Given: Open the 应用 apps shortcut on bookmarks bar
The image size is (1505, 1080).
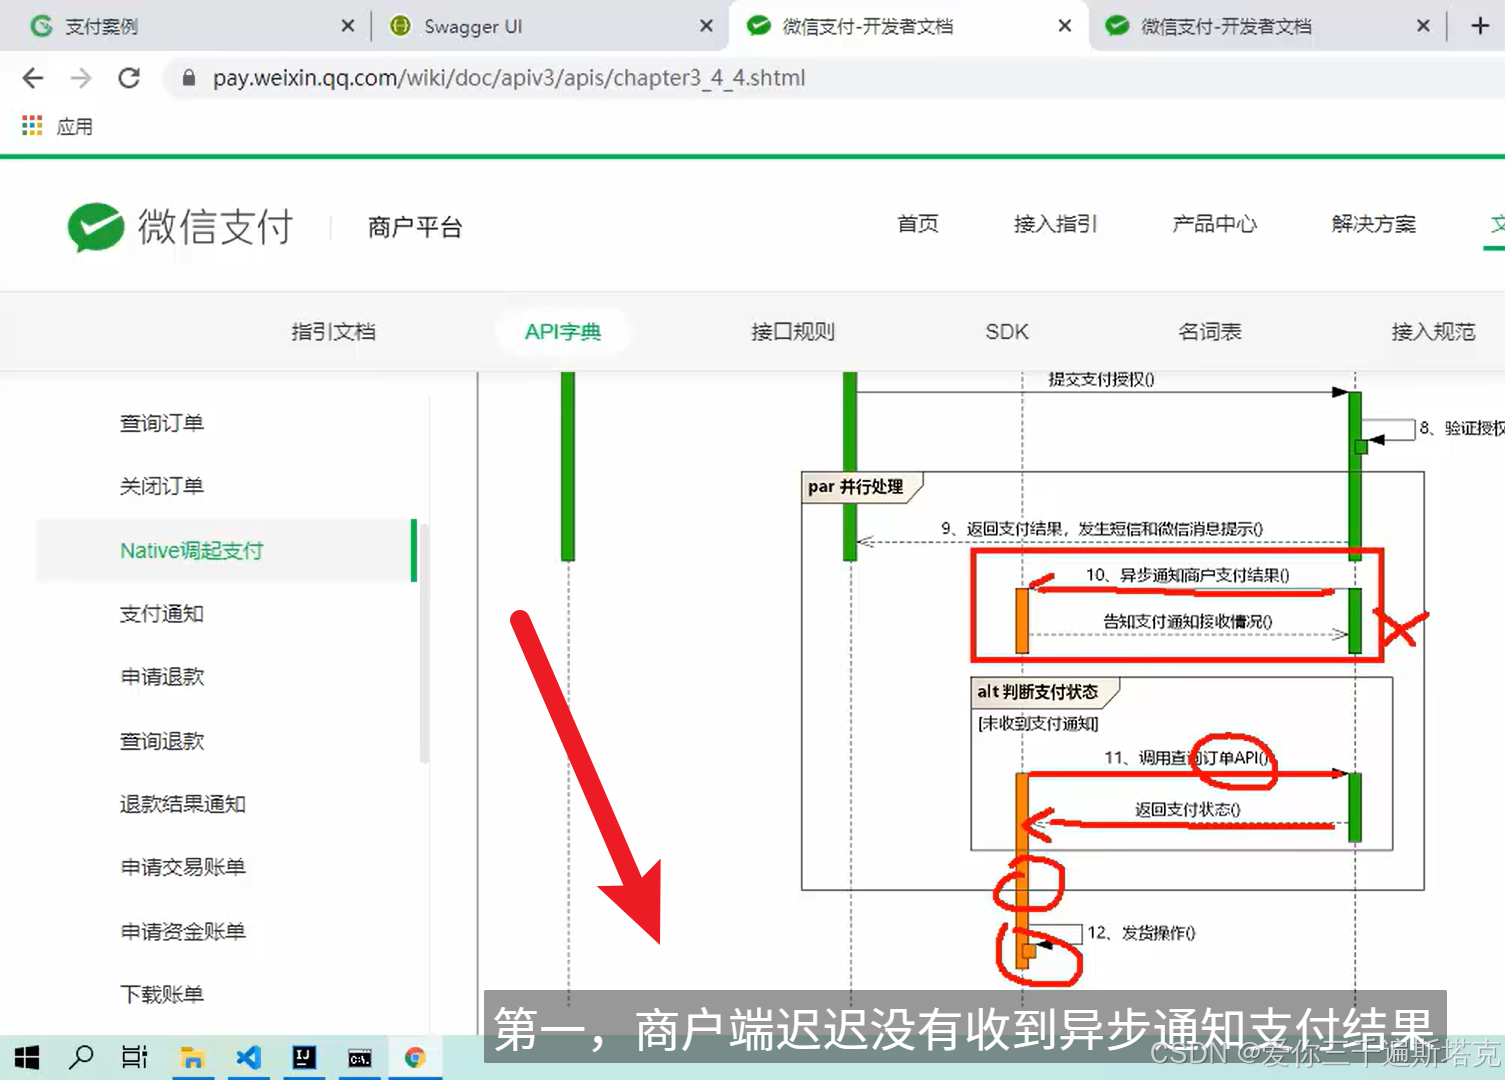Looking at the screenshot, I should [57, 125].
